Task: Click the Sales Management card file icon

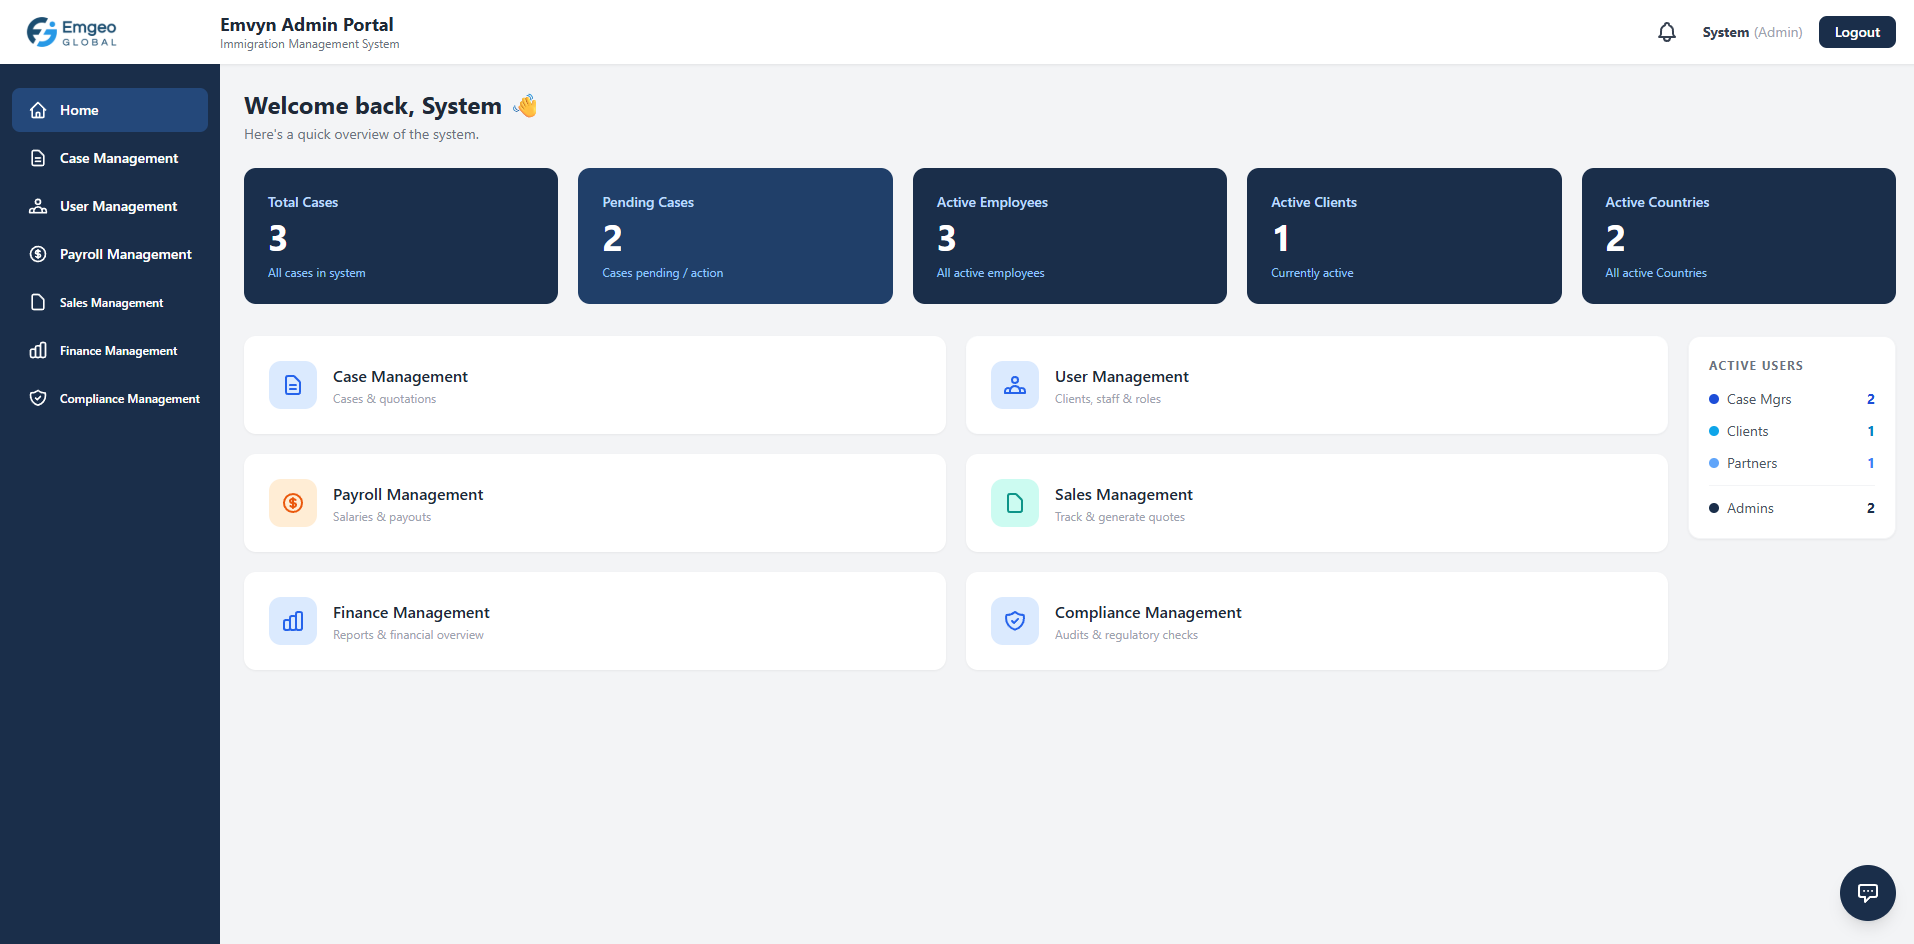Action: [1015, 503]
